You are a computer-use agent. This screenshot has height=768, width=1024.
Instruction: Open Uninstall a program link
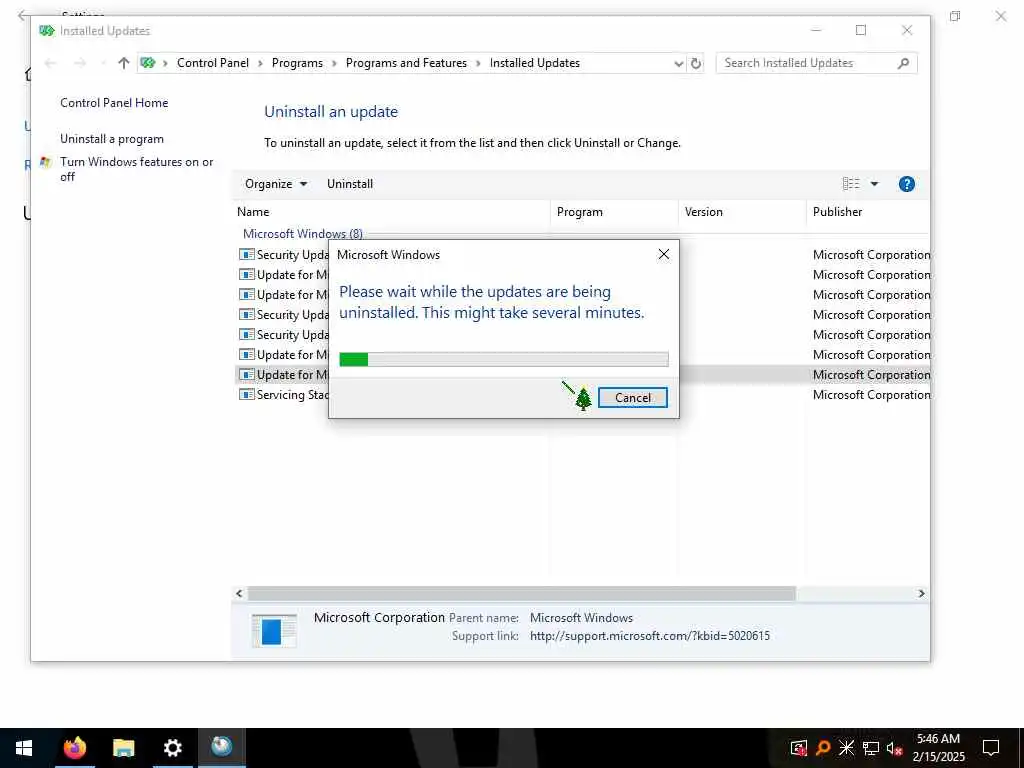(x=112, y=139)
